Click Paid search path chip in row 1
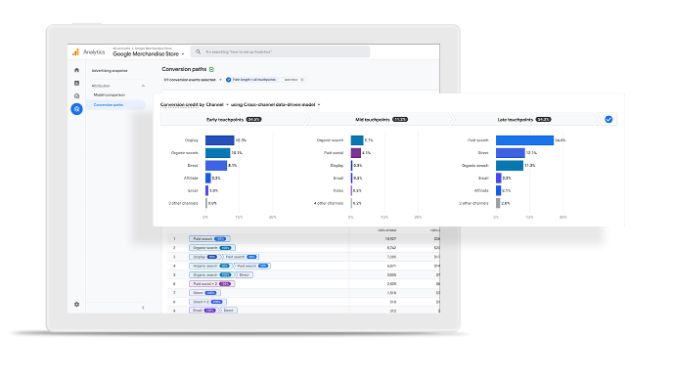Screen dimensions: 679x391 [x=210, y=239]
